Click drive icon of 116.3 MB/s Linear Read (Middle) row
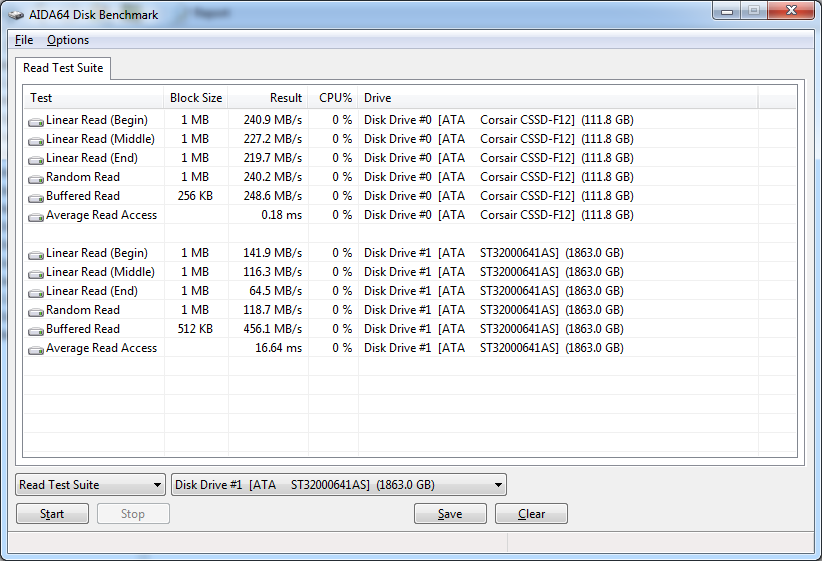 point(36,274)
